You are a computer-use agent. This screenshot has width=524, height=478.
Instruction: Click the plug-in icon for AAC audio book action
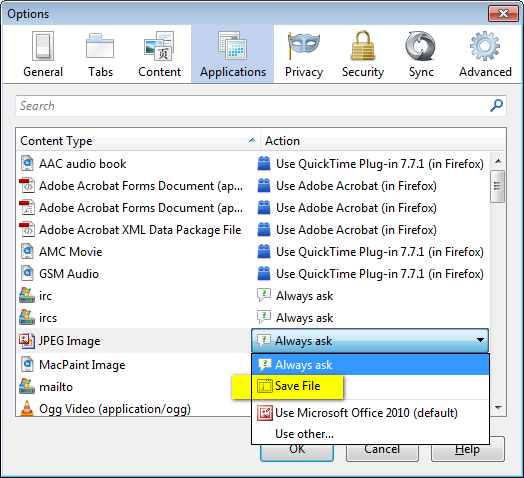pos(264,164)
